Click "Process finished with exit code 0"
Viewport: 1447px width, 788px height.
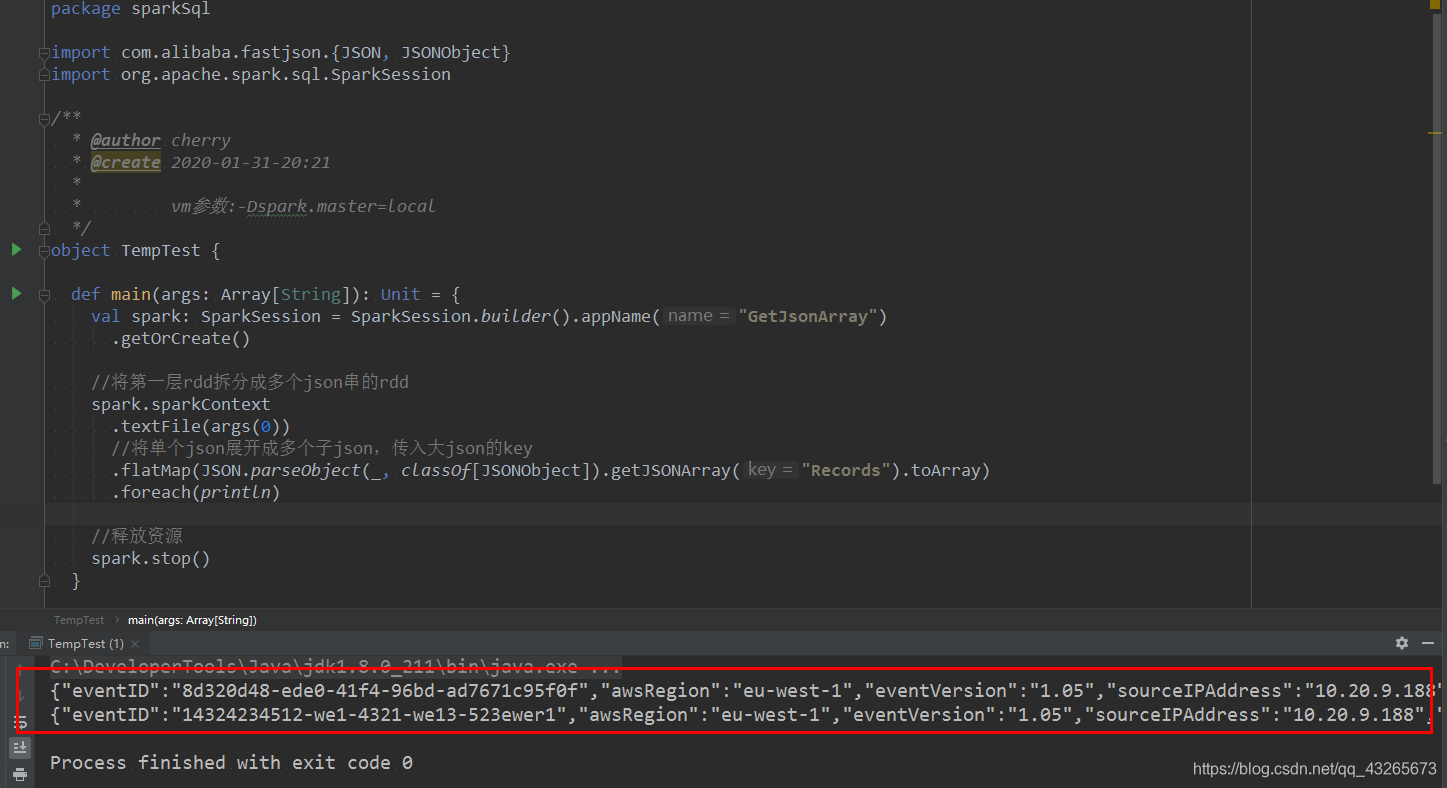coord(231,762)
